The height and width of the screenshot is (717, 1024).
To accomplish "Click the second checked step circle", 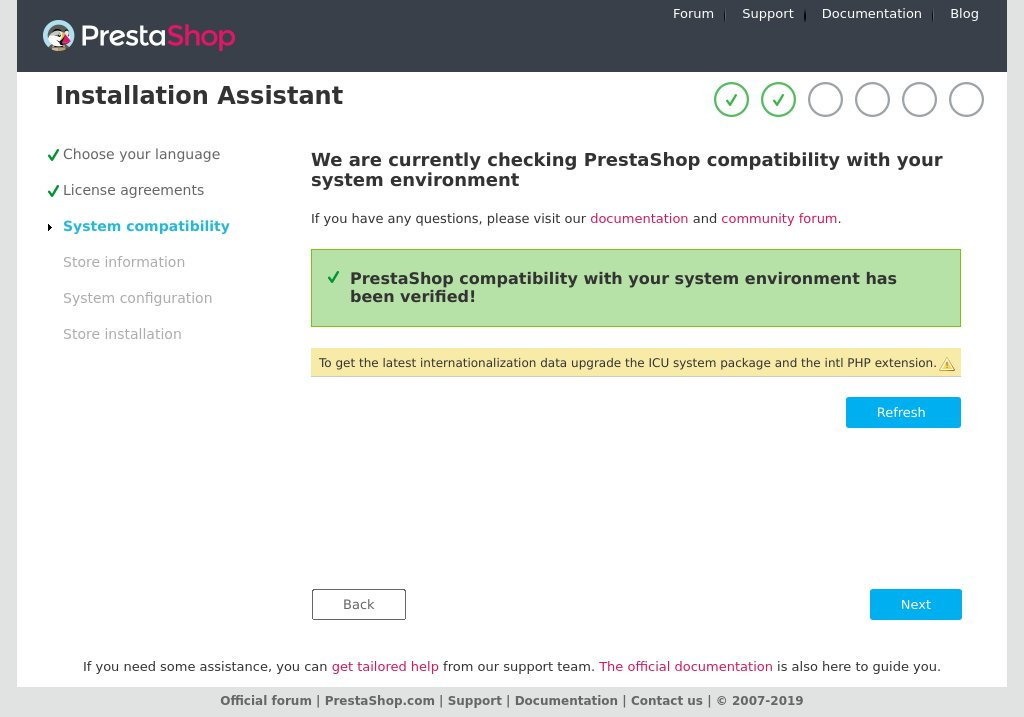I will pos(778,99).
